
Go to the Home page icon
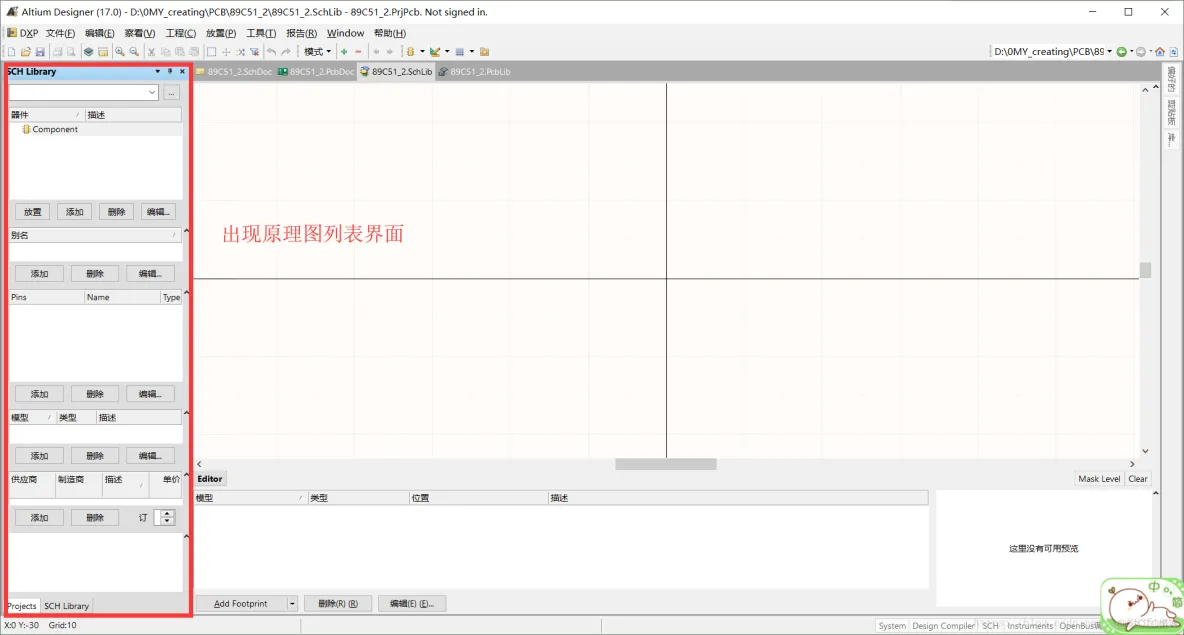tap(1160, 52)
